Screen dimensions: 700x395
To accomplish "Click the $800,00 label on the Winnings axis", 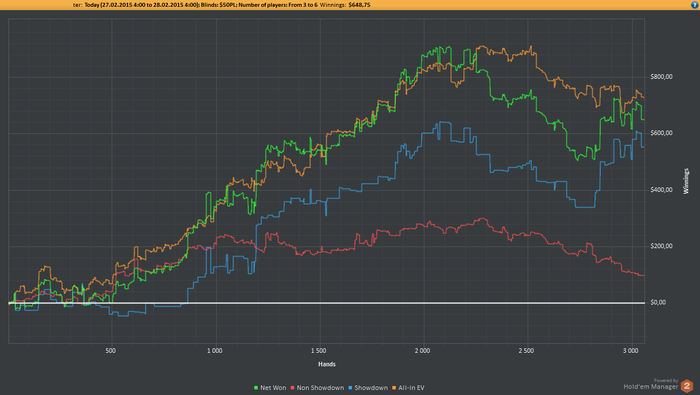I will tap(661, 77).
